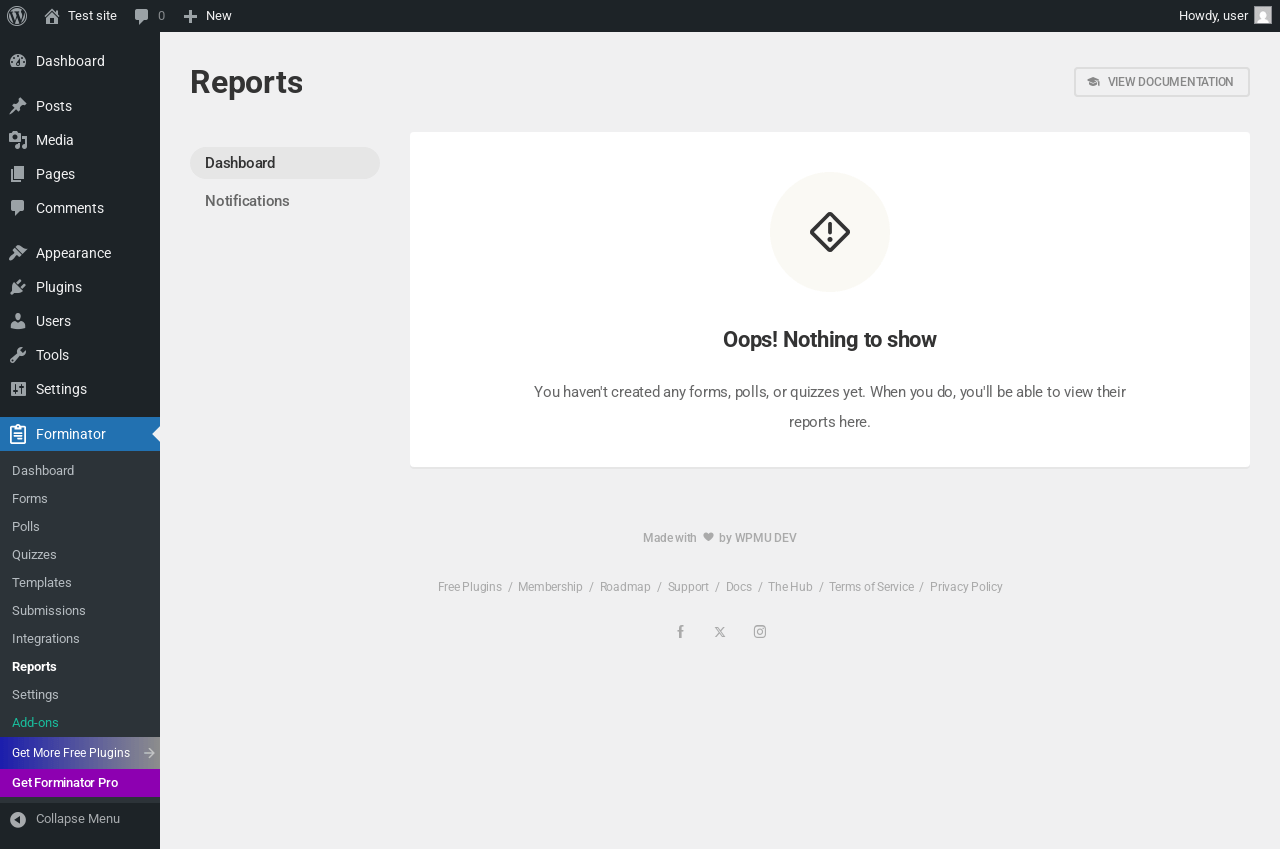Click the Settings sliders icon

[18, 389]
